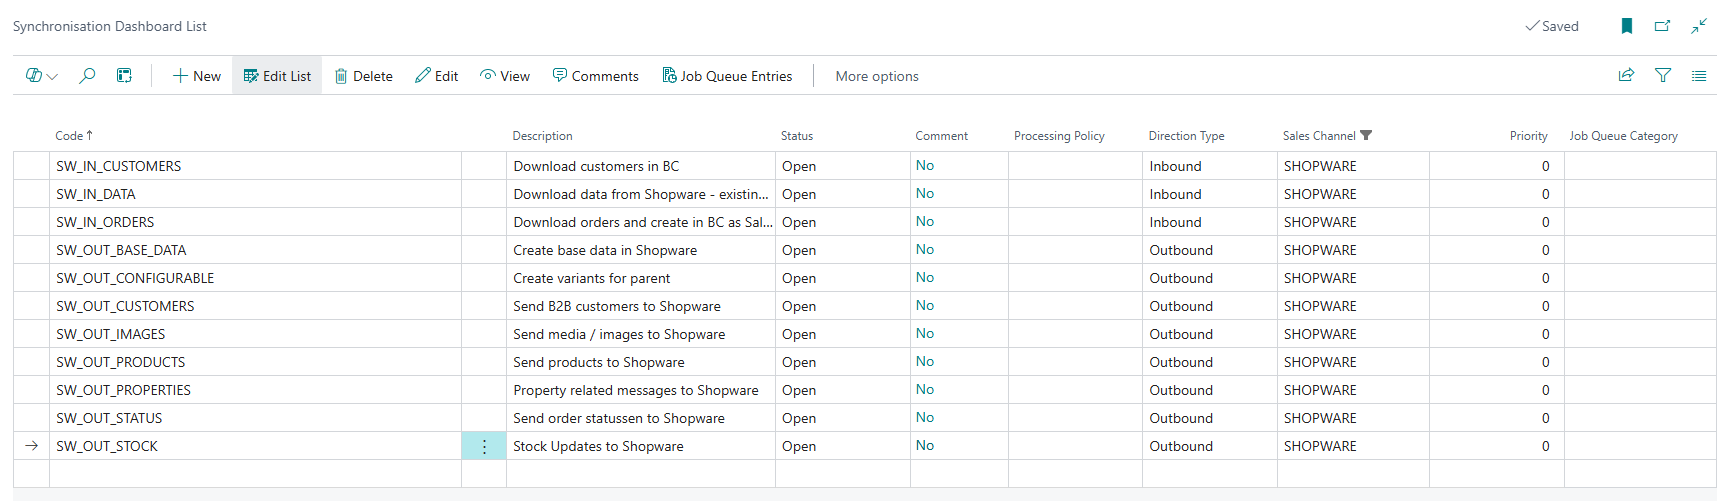Click Job Queue Category column header
Viewport: 1736px width, 501px height.
[x=1623, y=136]
